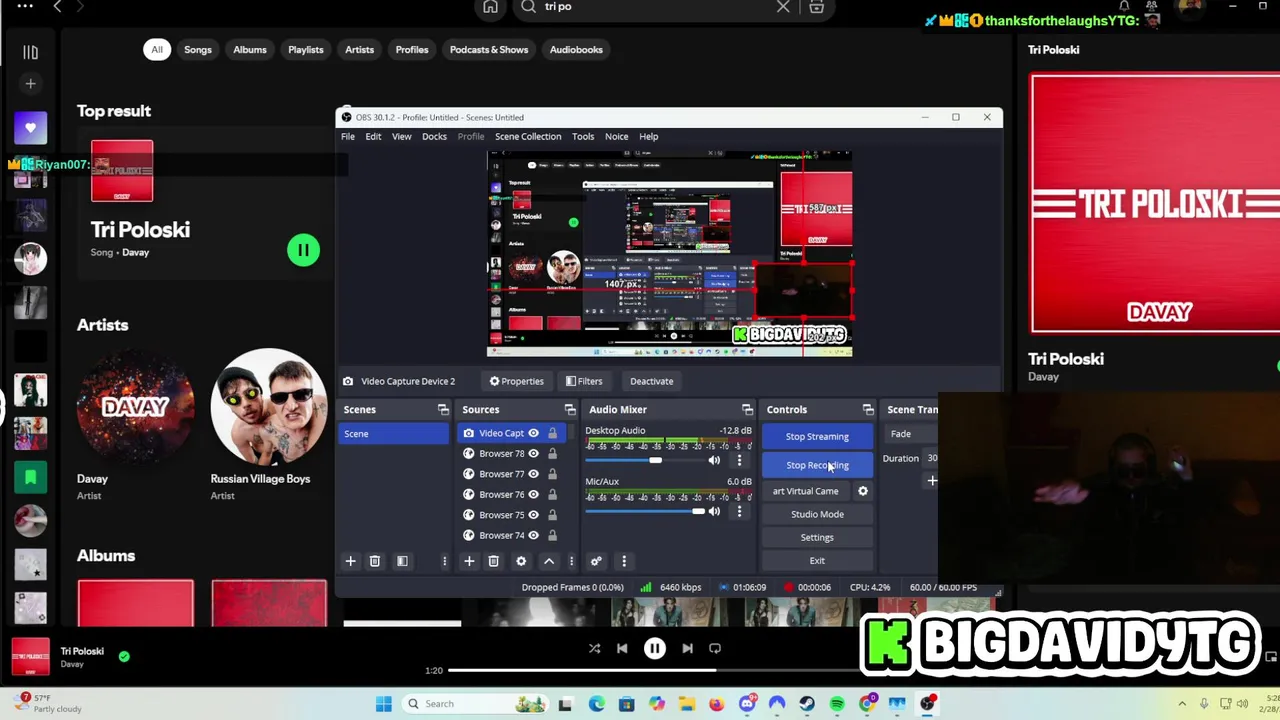This screenshot has width=1280, height=720.
Task: Open Windows Start menu
Action: pos(384,704)
